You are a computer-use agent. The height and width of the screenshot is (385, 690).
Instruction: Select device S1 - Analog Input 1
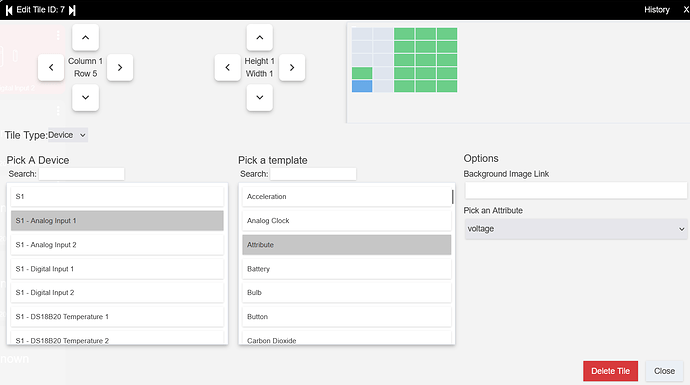click(117, 220)
